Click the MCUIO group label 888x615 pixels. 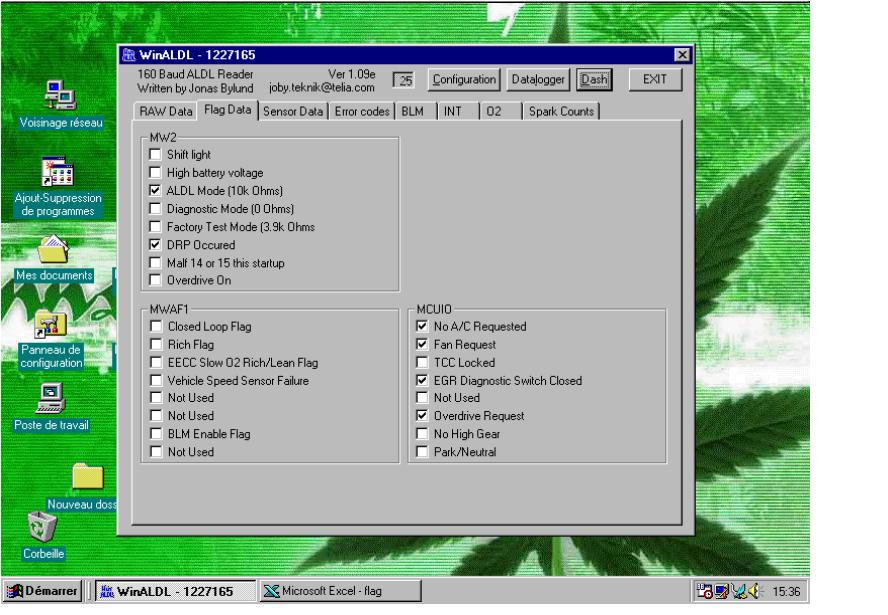pos(434,309)
